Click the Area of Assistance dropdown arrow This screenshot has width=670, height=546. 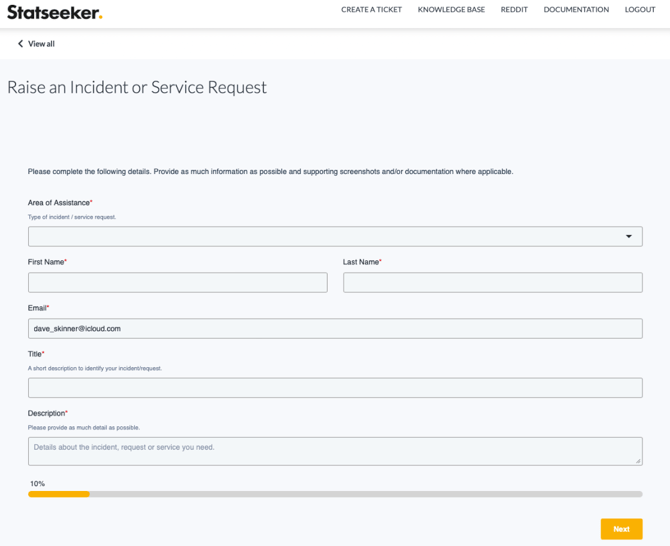coord(629,237)
